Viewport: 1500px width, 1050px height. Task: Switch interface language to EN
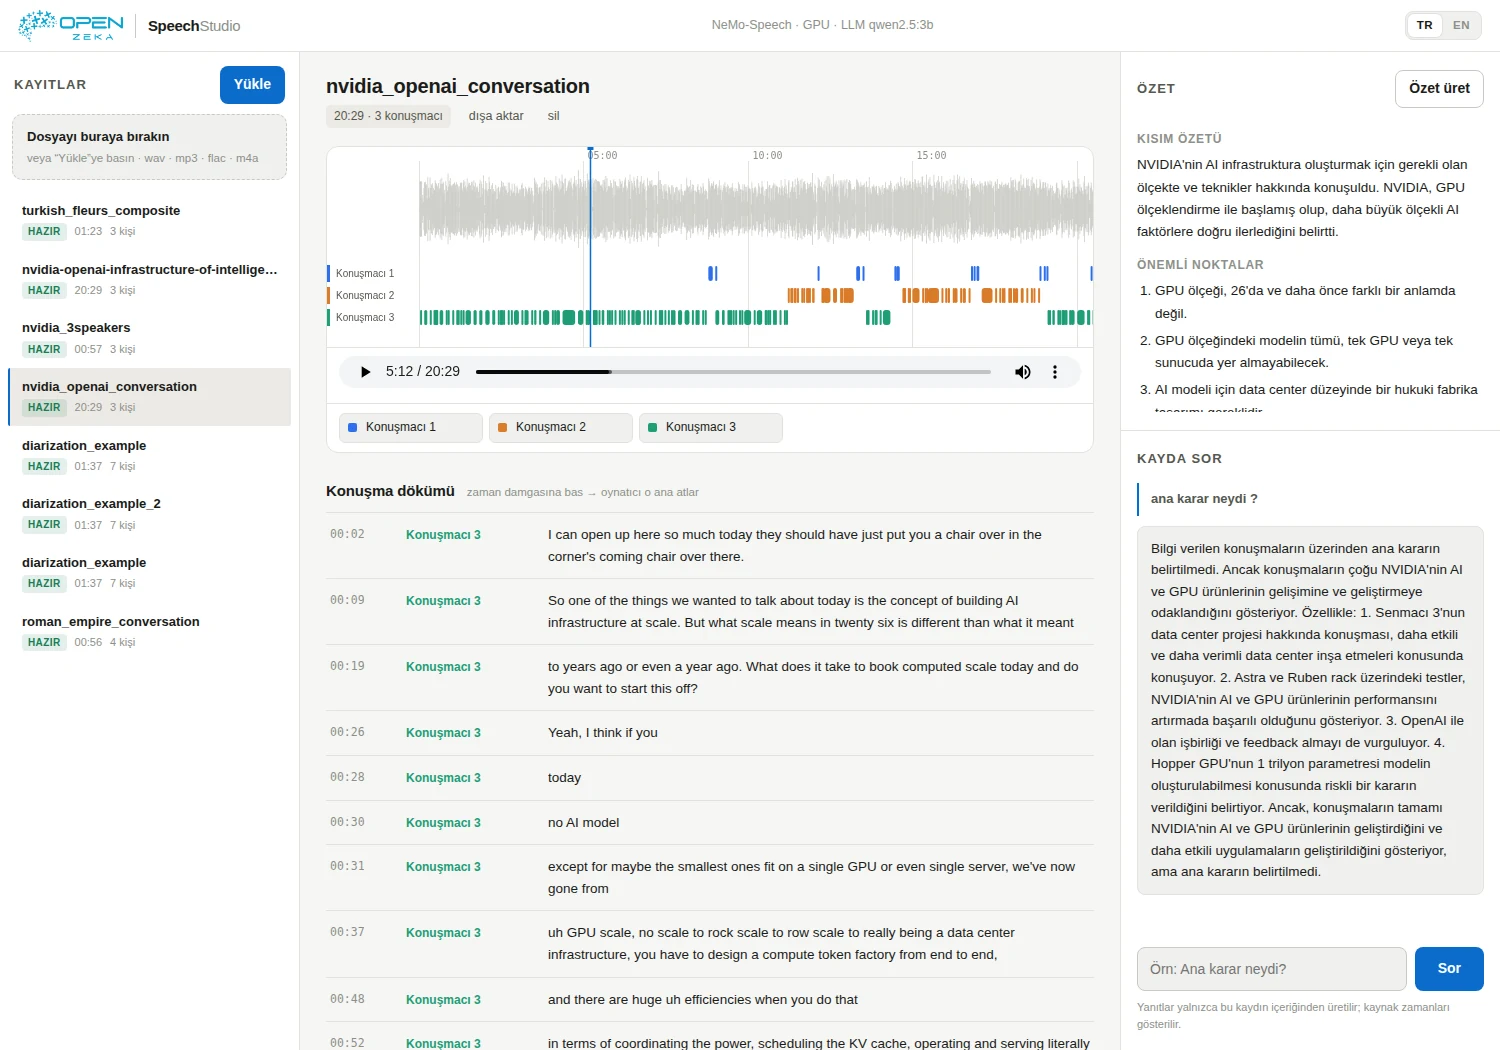[1461, 25]
